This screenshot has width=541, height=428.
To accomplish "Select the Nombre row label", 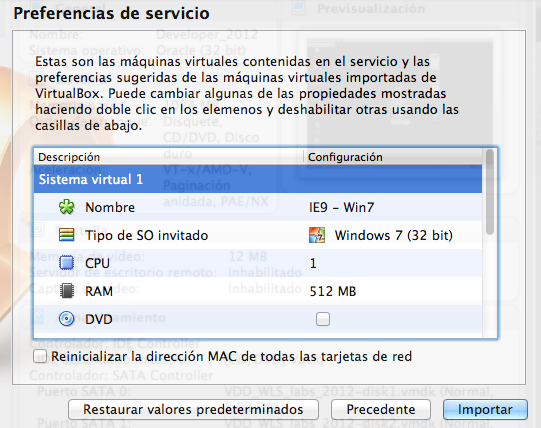I will click(x=110, y=207).
